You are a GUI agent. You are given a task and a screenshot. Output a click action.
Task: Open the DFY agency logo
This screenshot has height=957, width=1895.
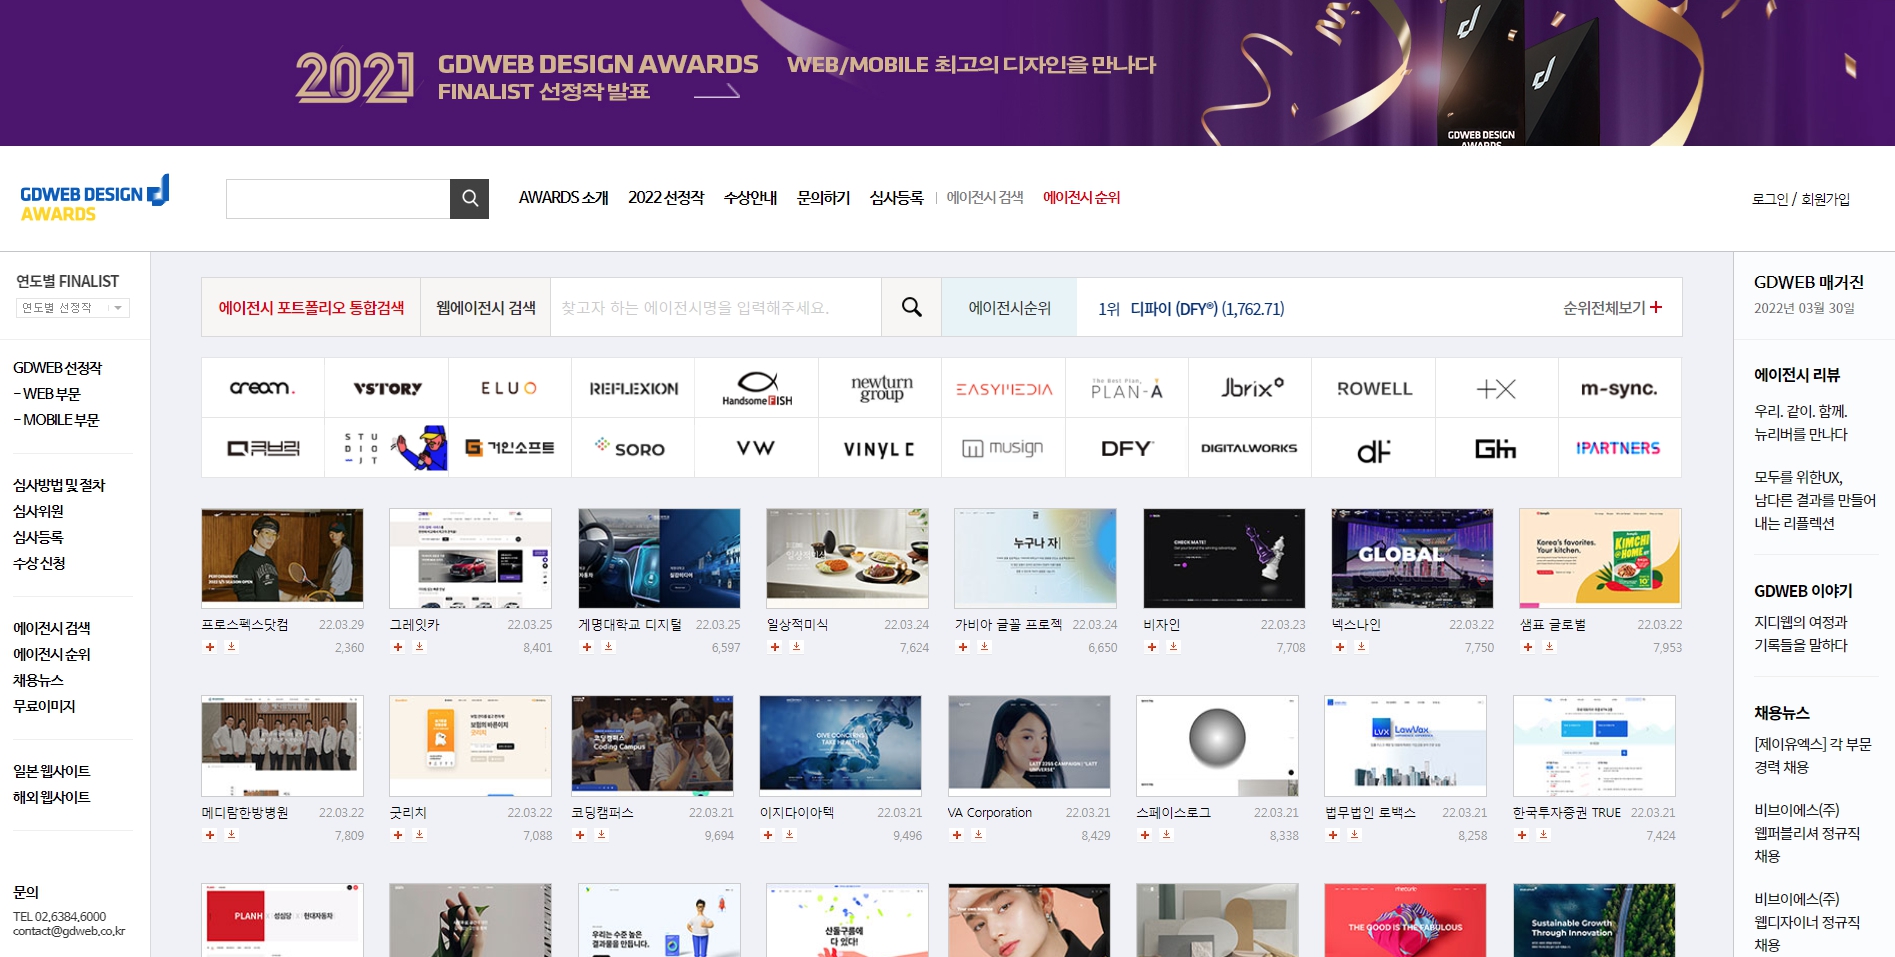(1127, 448)
